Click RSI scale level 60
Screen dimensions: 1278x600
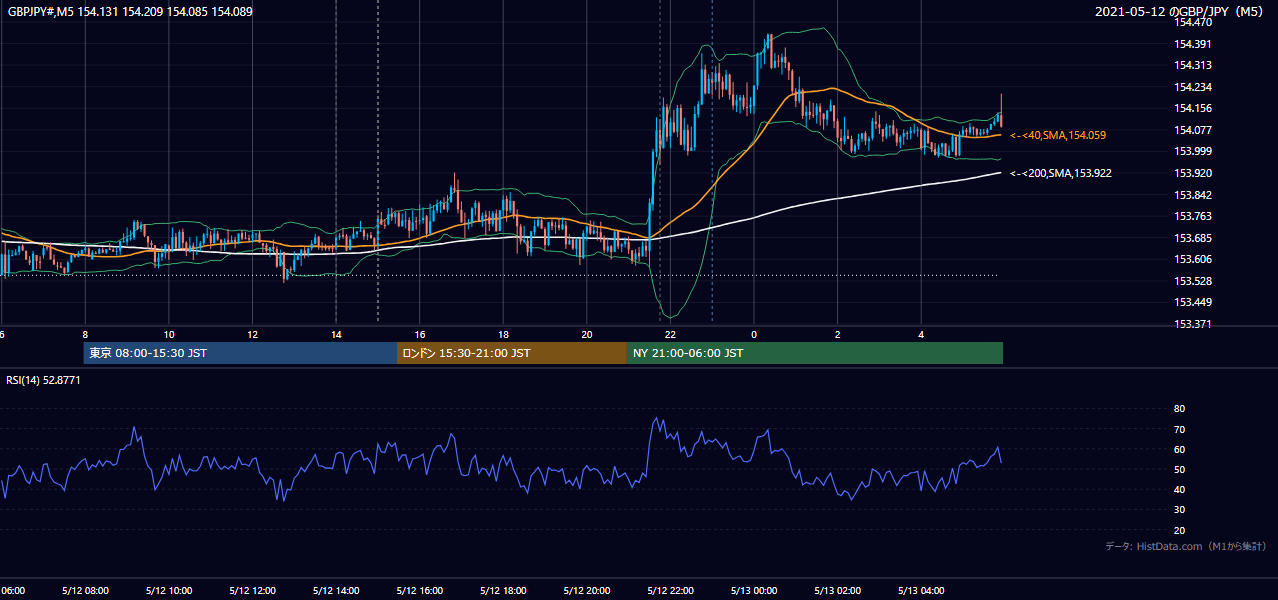tap(1179, 449)
